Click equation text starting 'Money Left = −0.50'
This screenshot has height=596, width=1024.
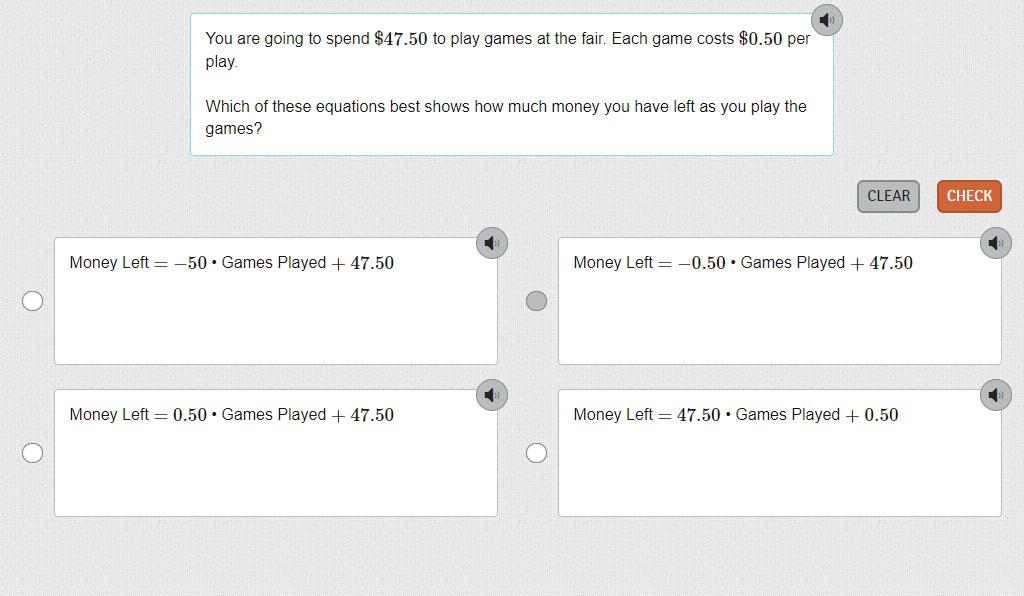click(x=742, y=263)
